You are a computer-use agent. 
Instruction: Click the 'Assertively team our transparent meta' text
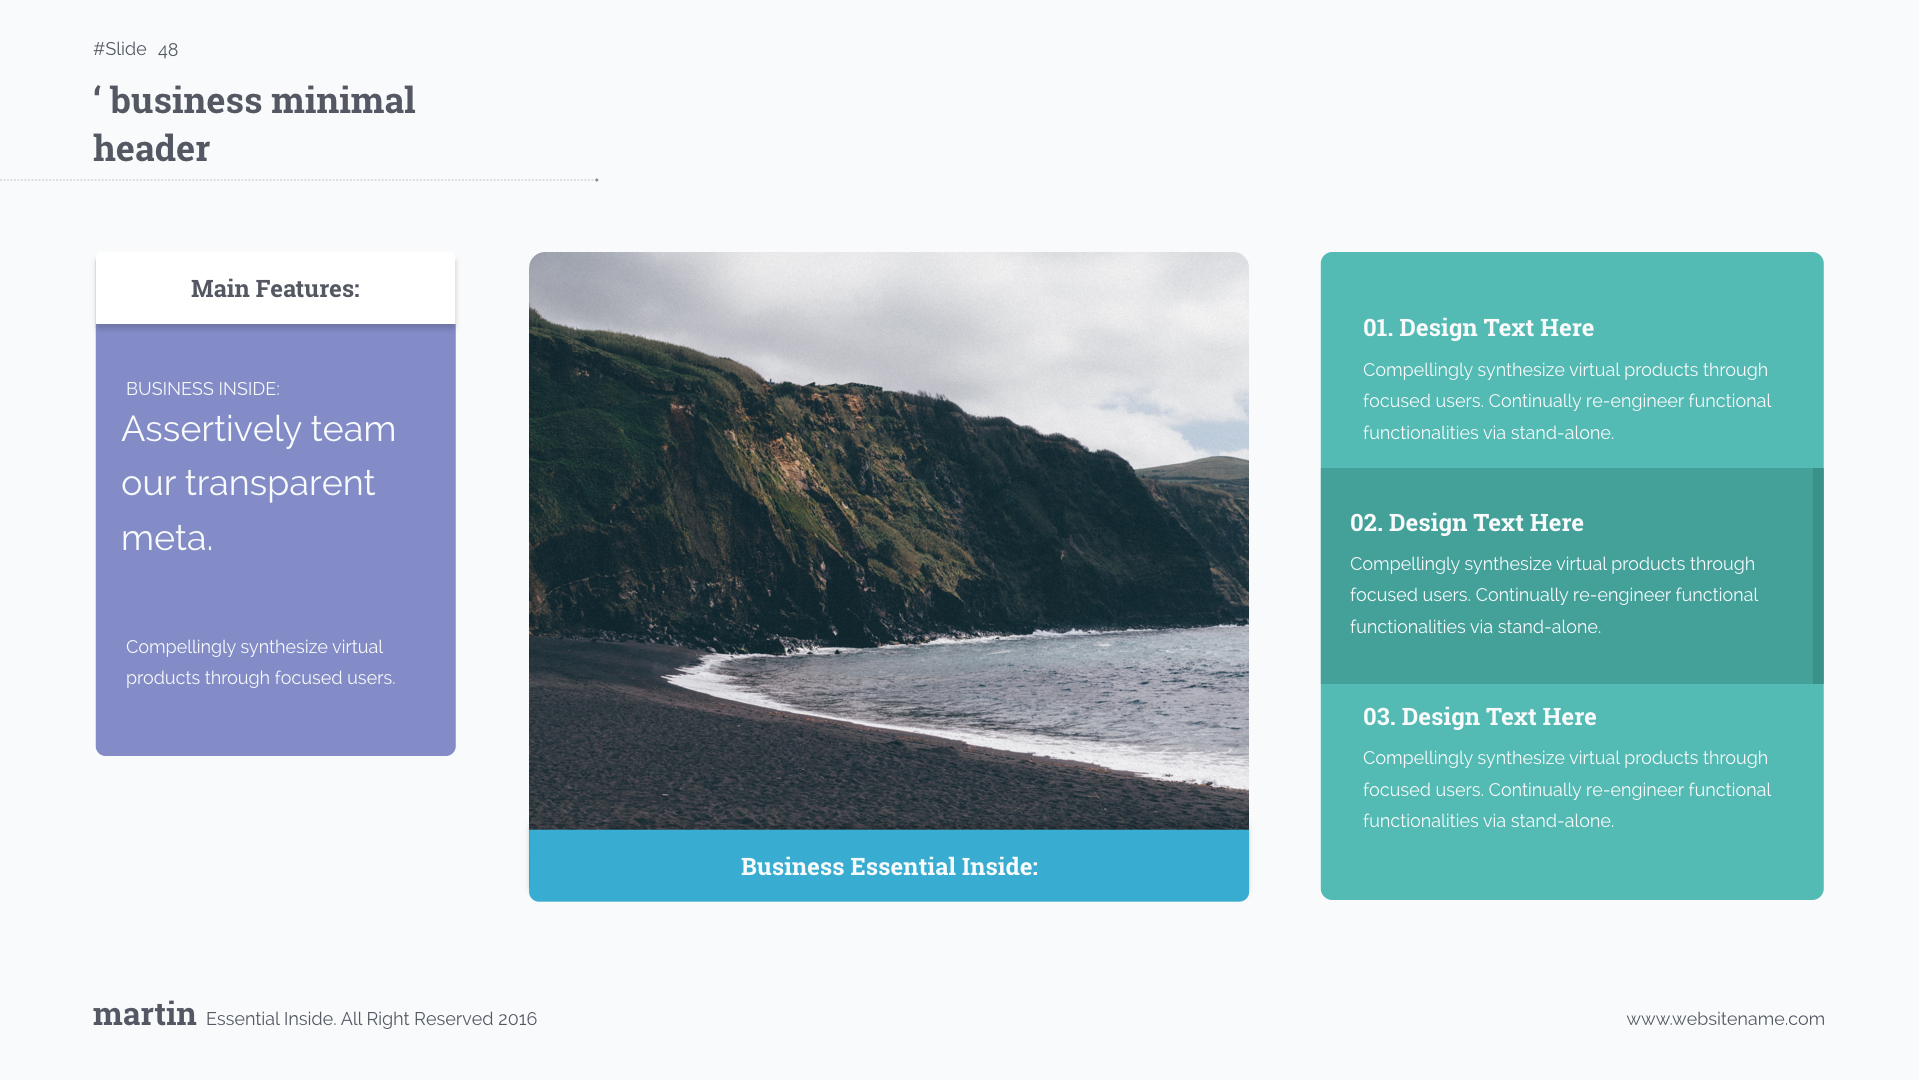pyautogui.click(x=258, y=483)
